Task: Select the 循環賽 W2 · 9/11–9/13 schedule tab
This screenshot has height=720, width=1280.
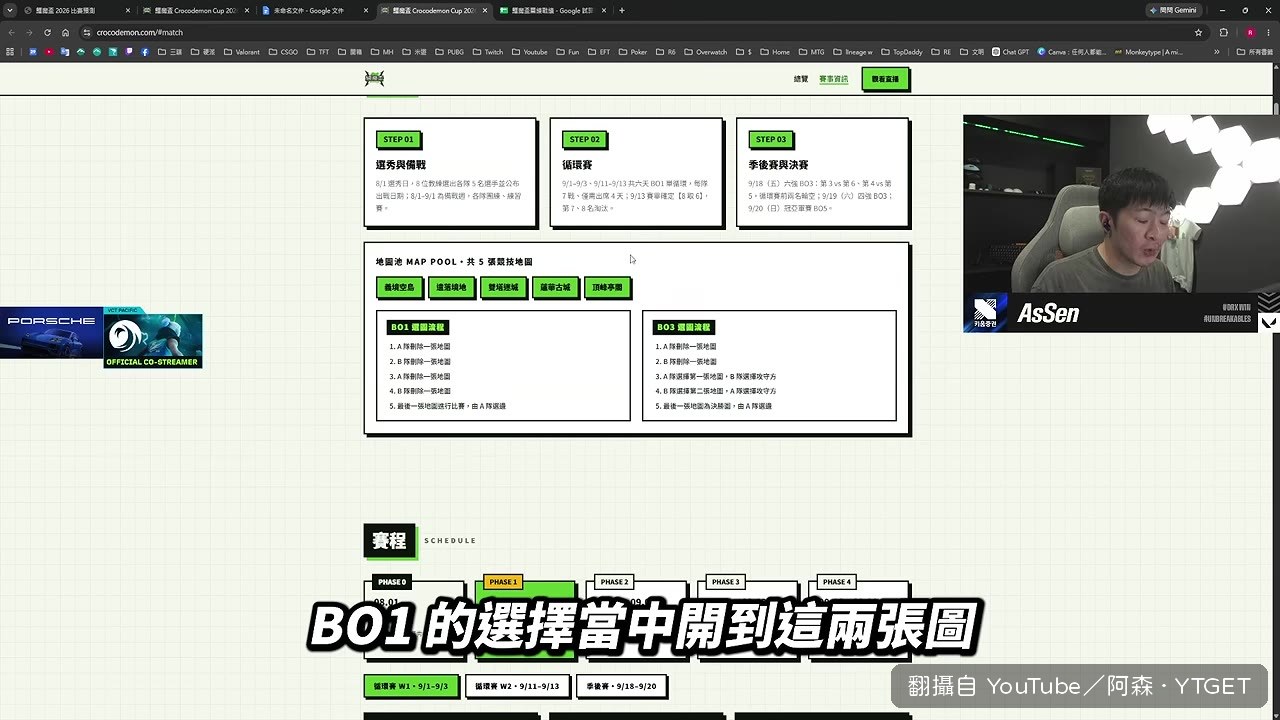Action: 517,687
